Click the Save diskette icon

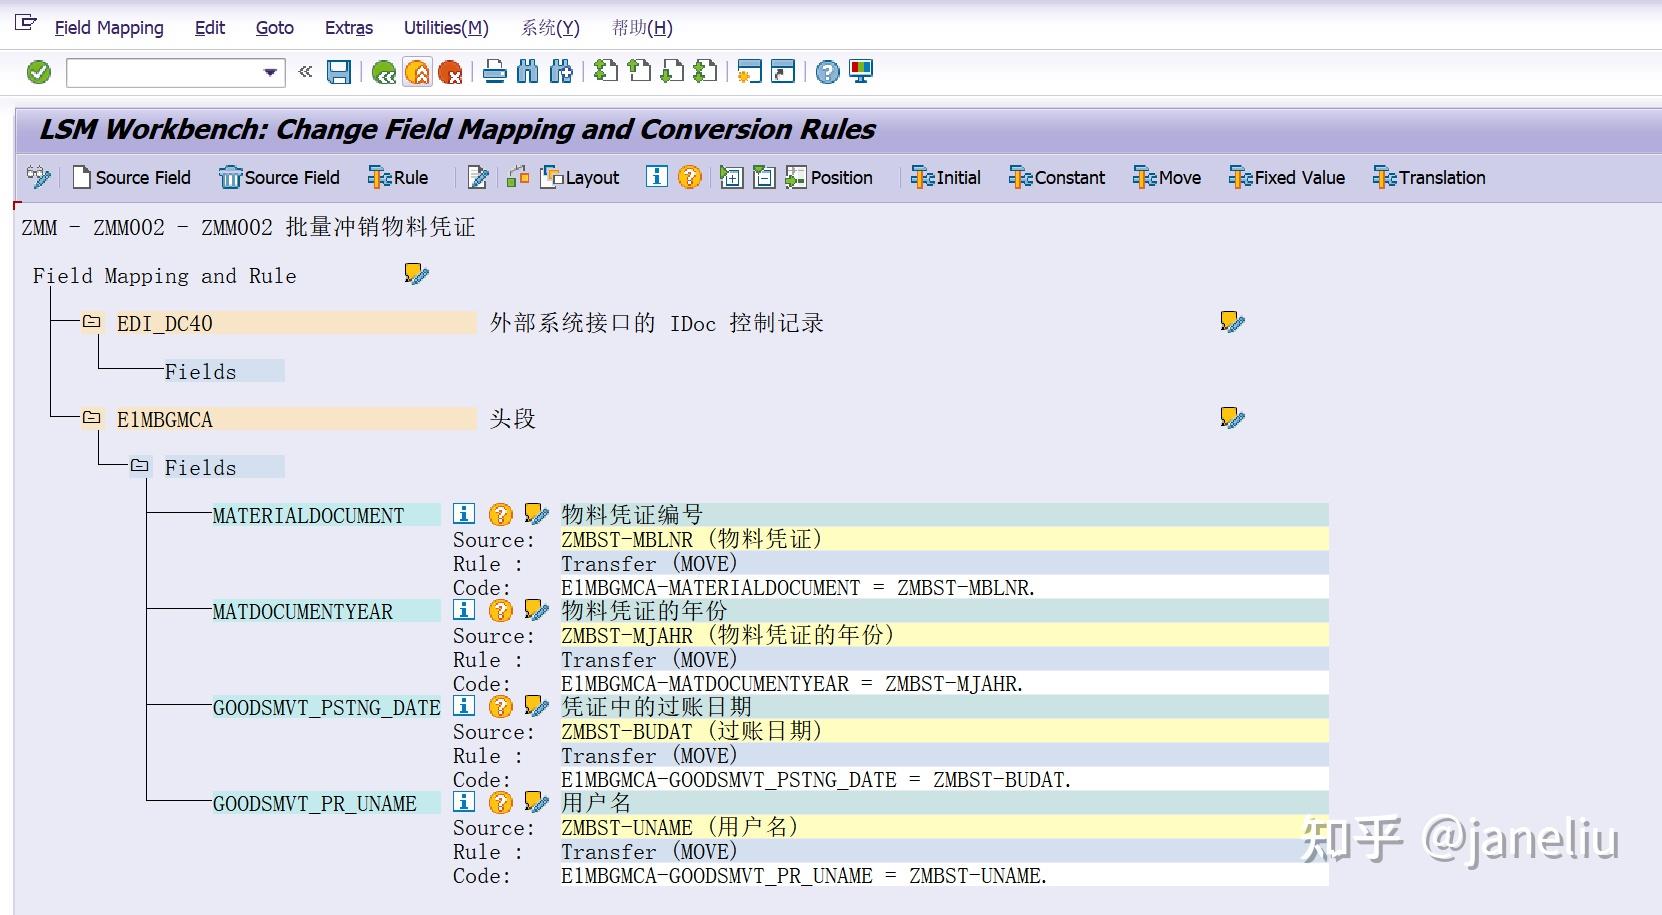click(339, 72)
